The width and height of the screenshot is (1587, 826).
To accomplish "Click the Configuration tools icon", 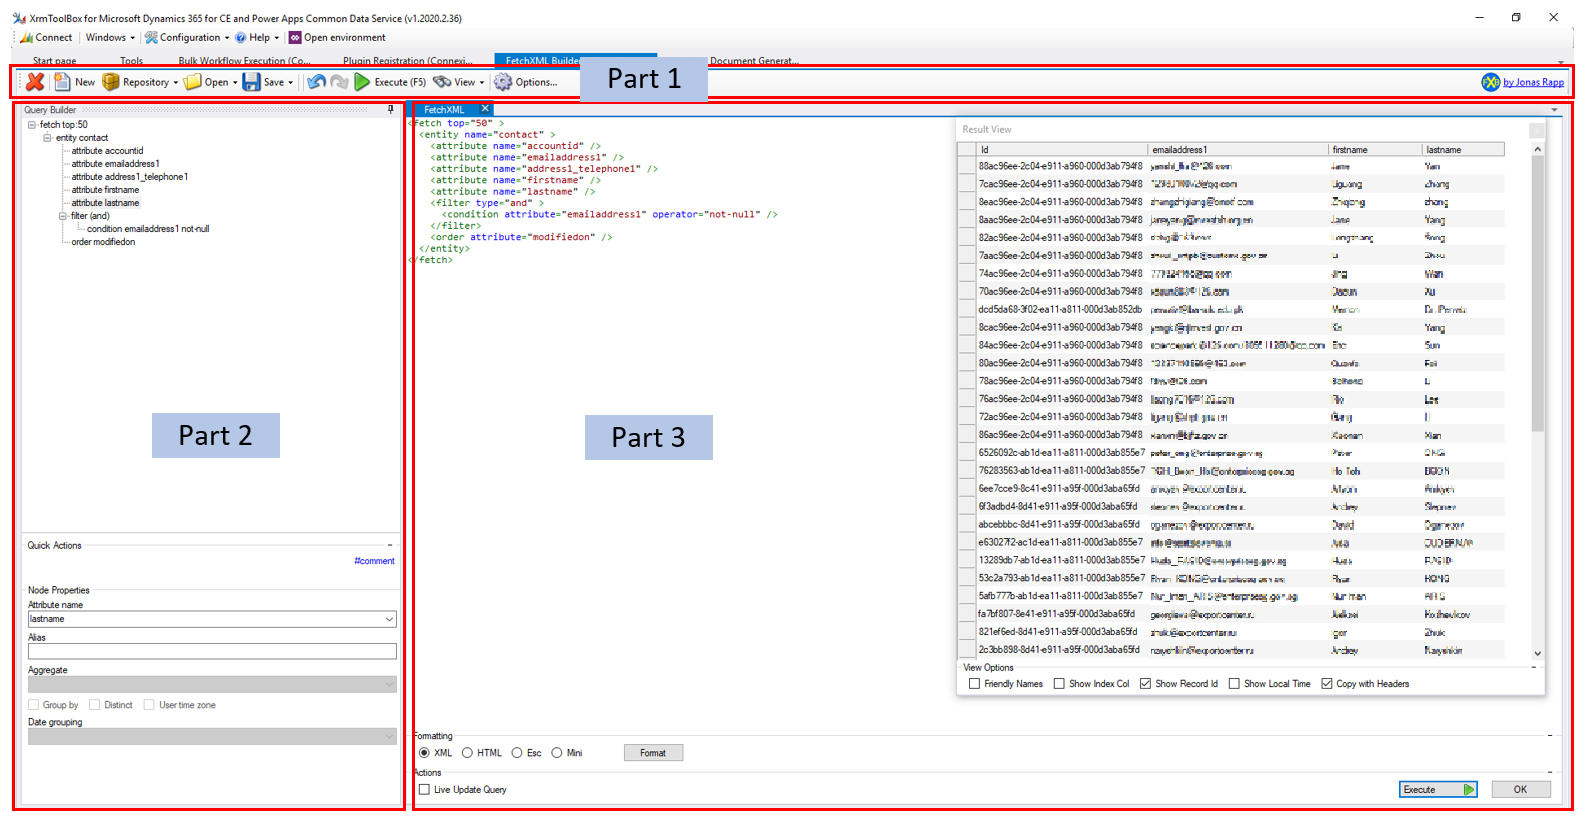I will [x=151, y=37].
